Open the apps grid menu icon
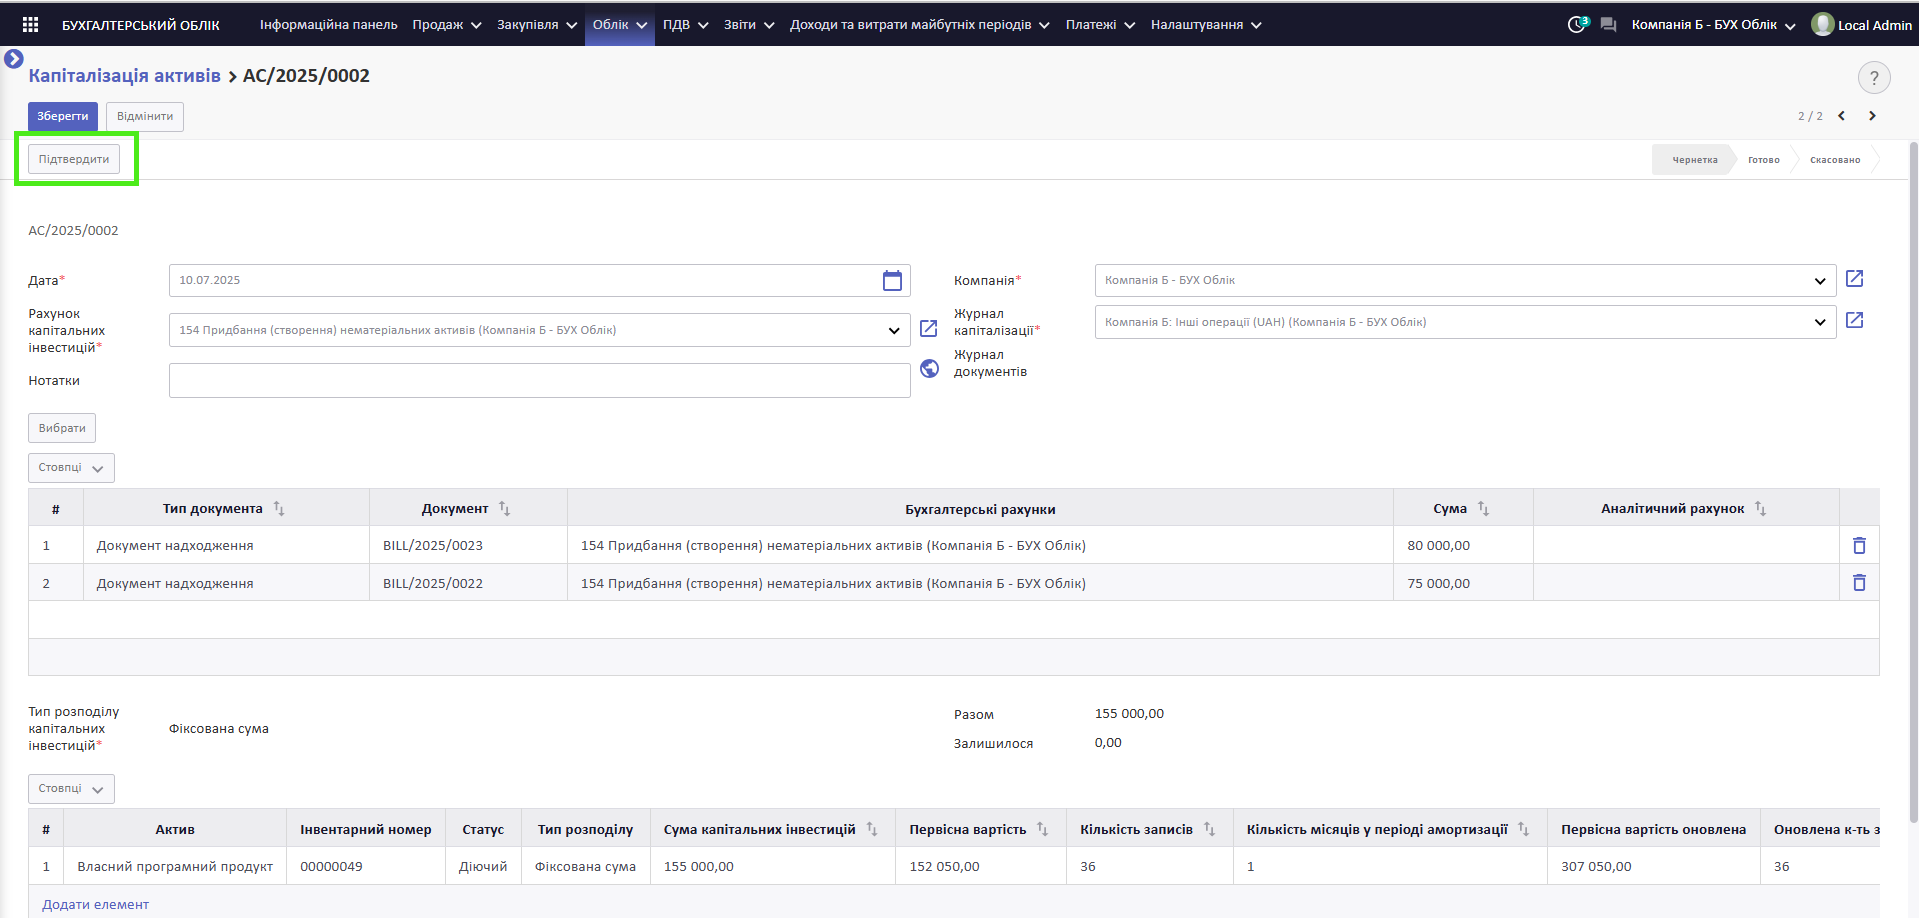 pyautogui.click(x=30, y=25)
